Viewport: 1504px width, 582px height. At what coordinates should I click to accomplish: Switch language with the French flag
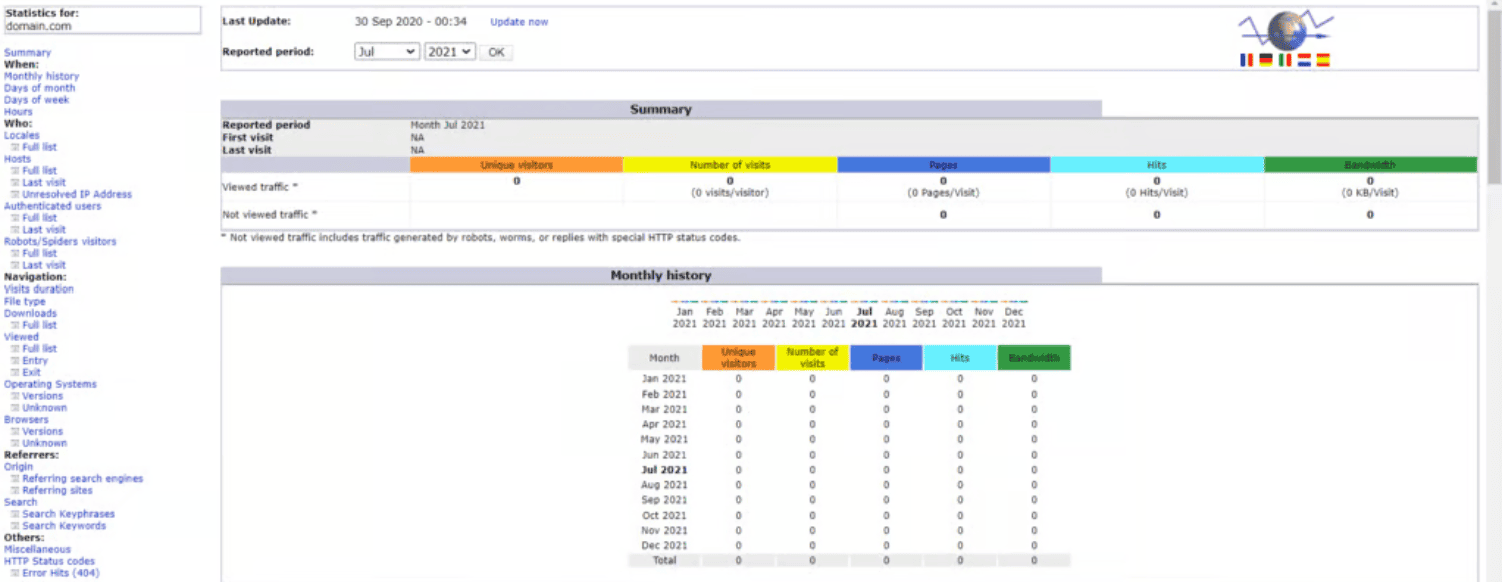click(x=1246, y=61)
